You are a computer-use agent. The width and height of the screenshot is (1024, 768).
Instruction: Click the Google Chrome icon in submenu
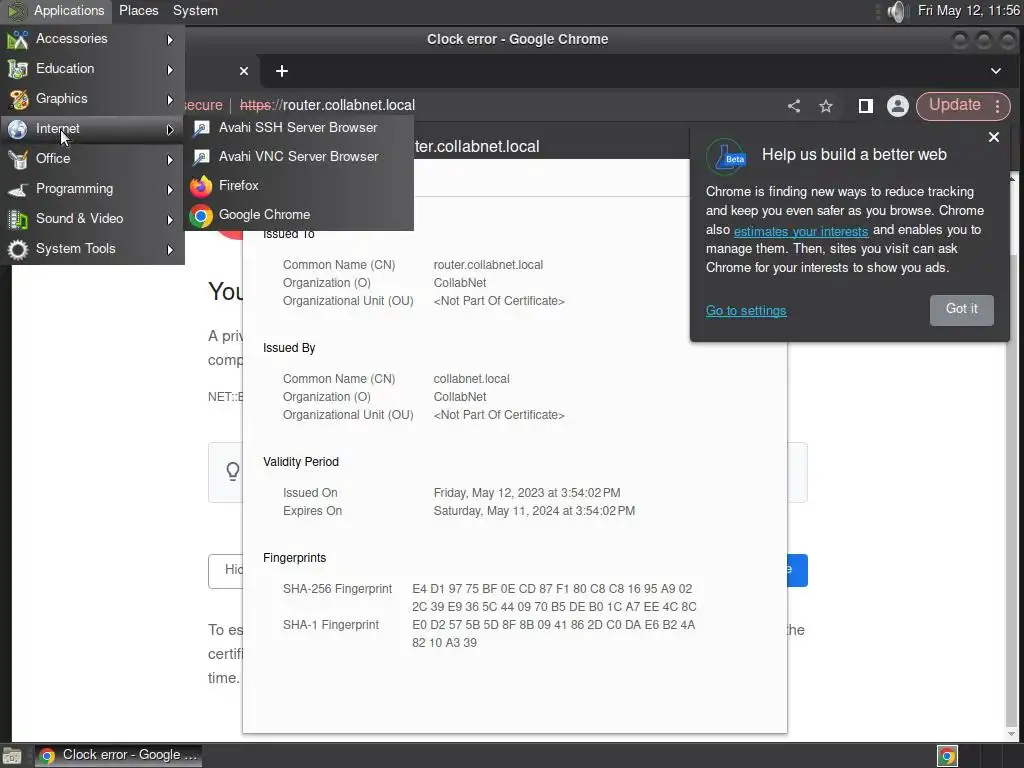(x=201, y=216)
